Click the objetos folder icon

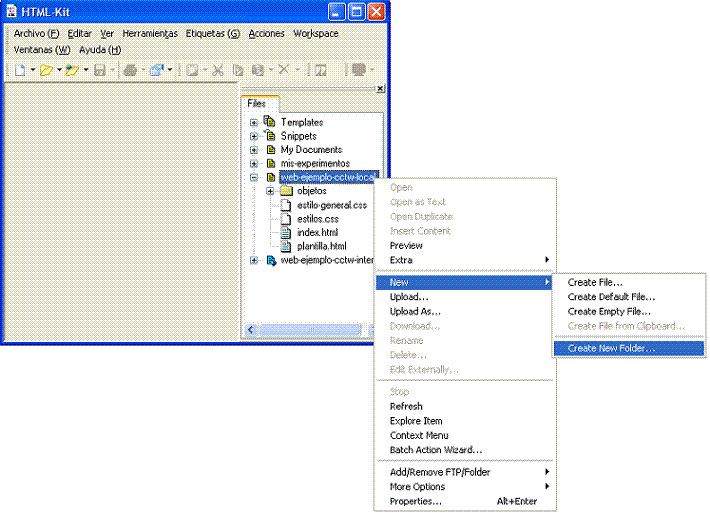pyautogui.click(x=286, y=191)
